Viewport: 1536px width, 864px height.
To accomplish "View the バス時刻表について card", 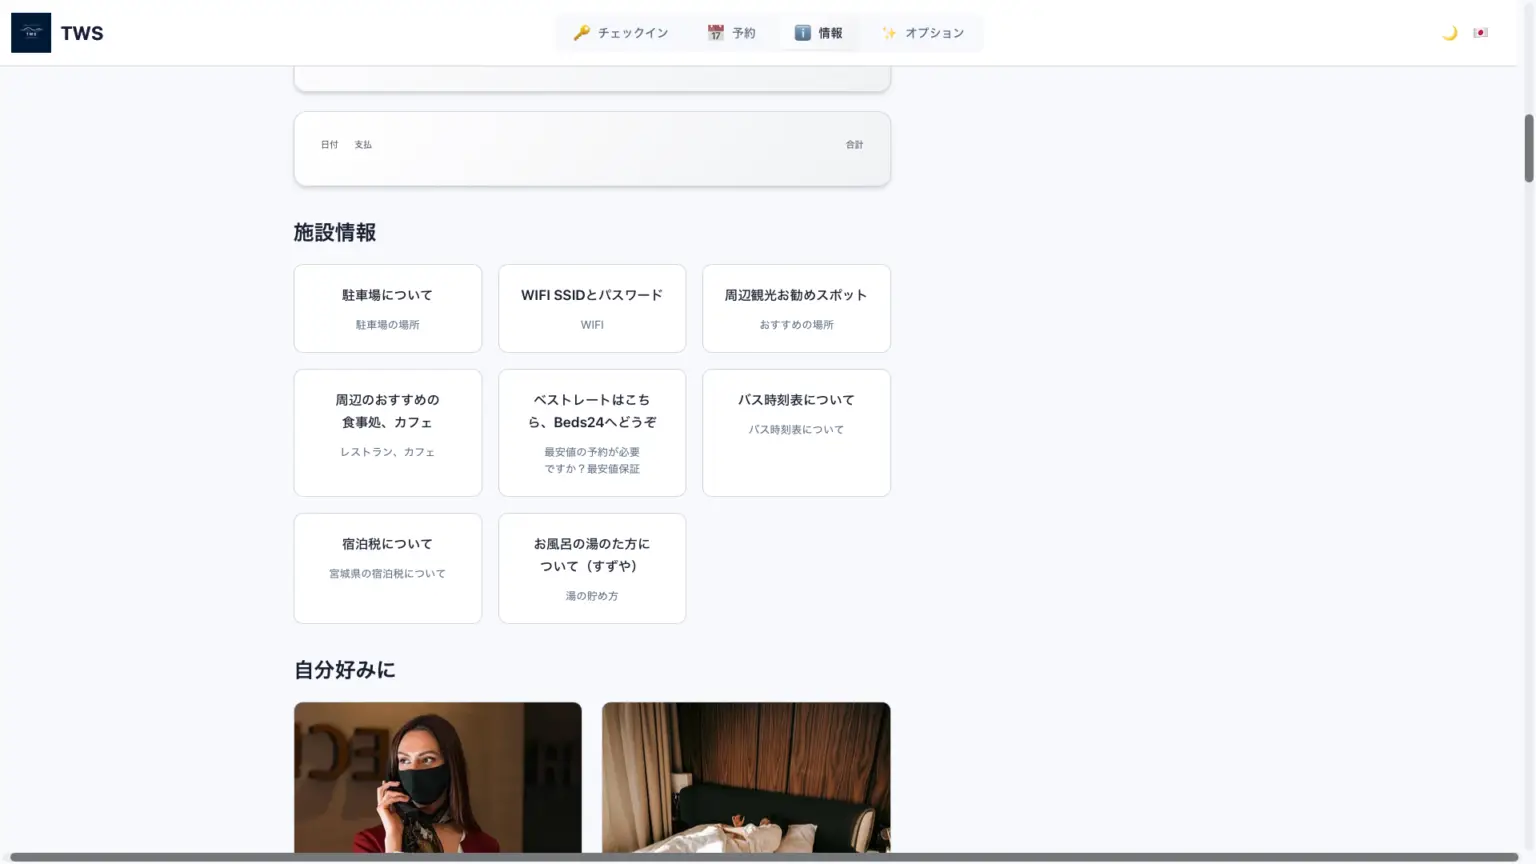I will (x=796, y=432).
